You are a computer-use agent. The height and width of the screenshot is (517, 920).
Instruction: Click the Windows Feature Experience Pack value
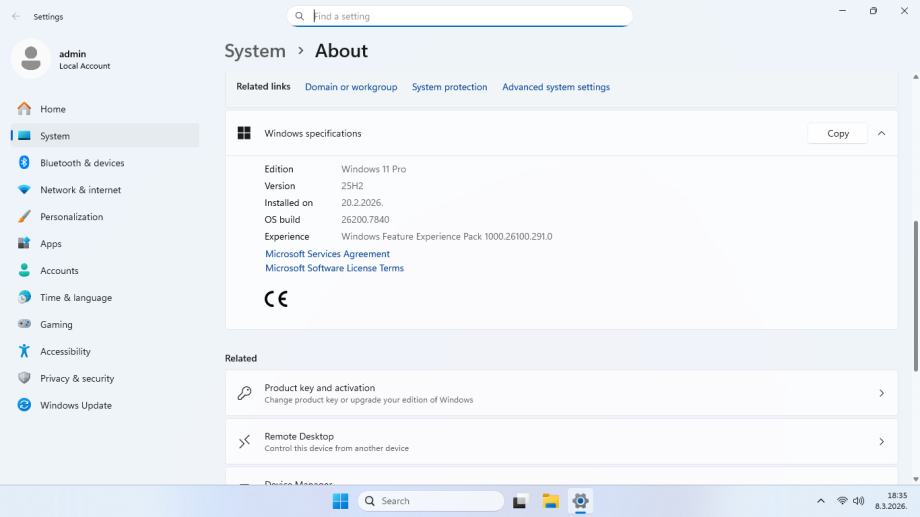(447, 236)
